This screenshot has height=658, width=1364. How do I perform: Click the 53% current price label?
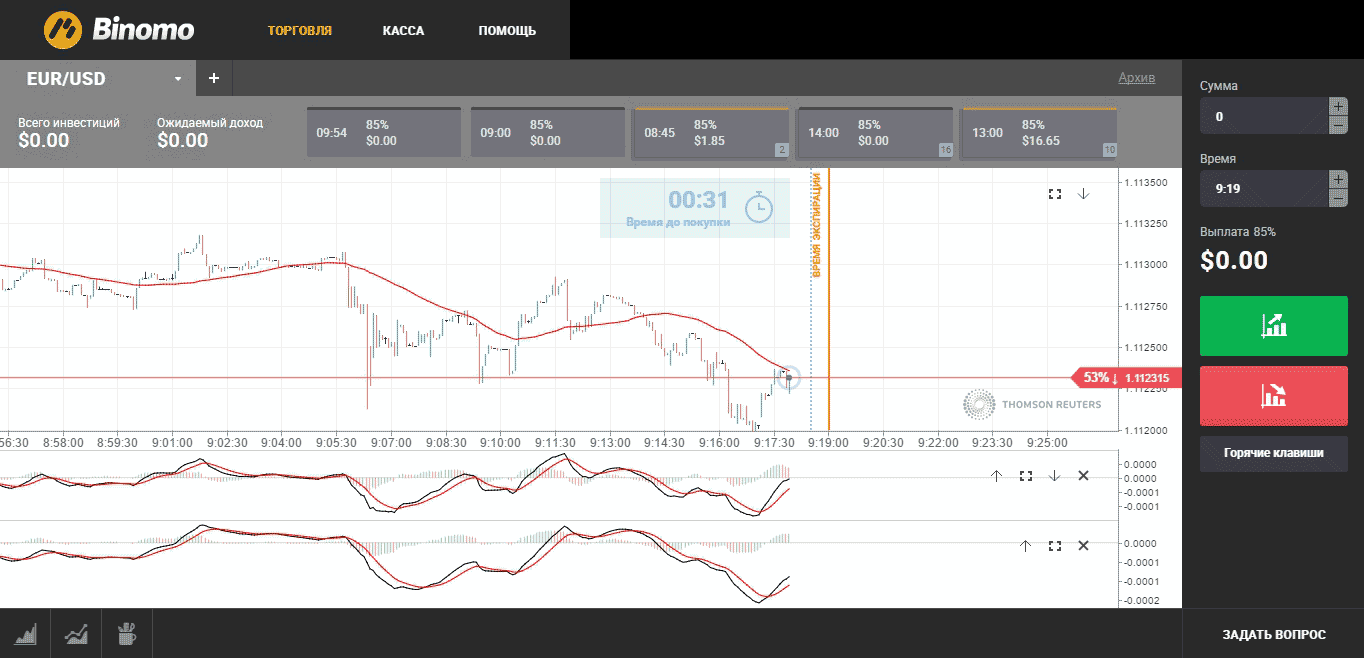coord(1124,378)
